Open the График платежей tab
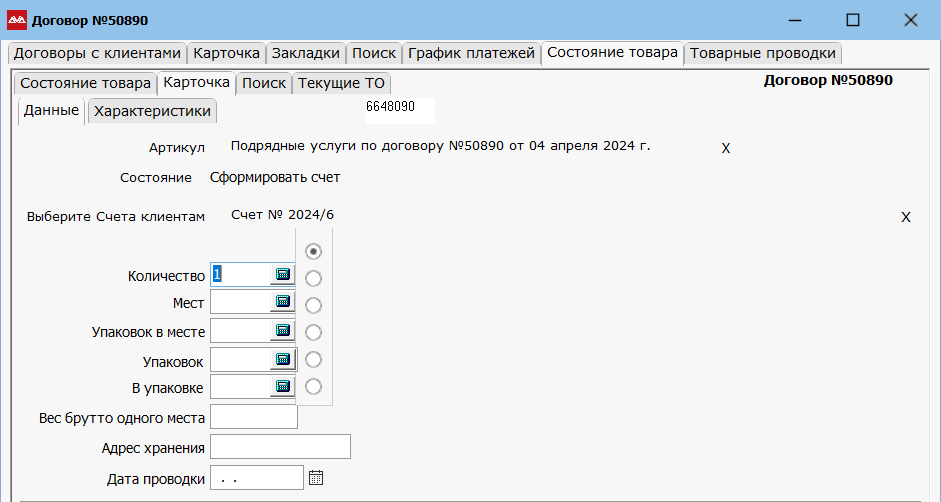 (x=471, y=53)
